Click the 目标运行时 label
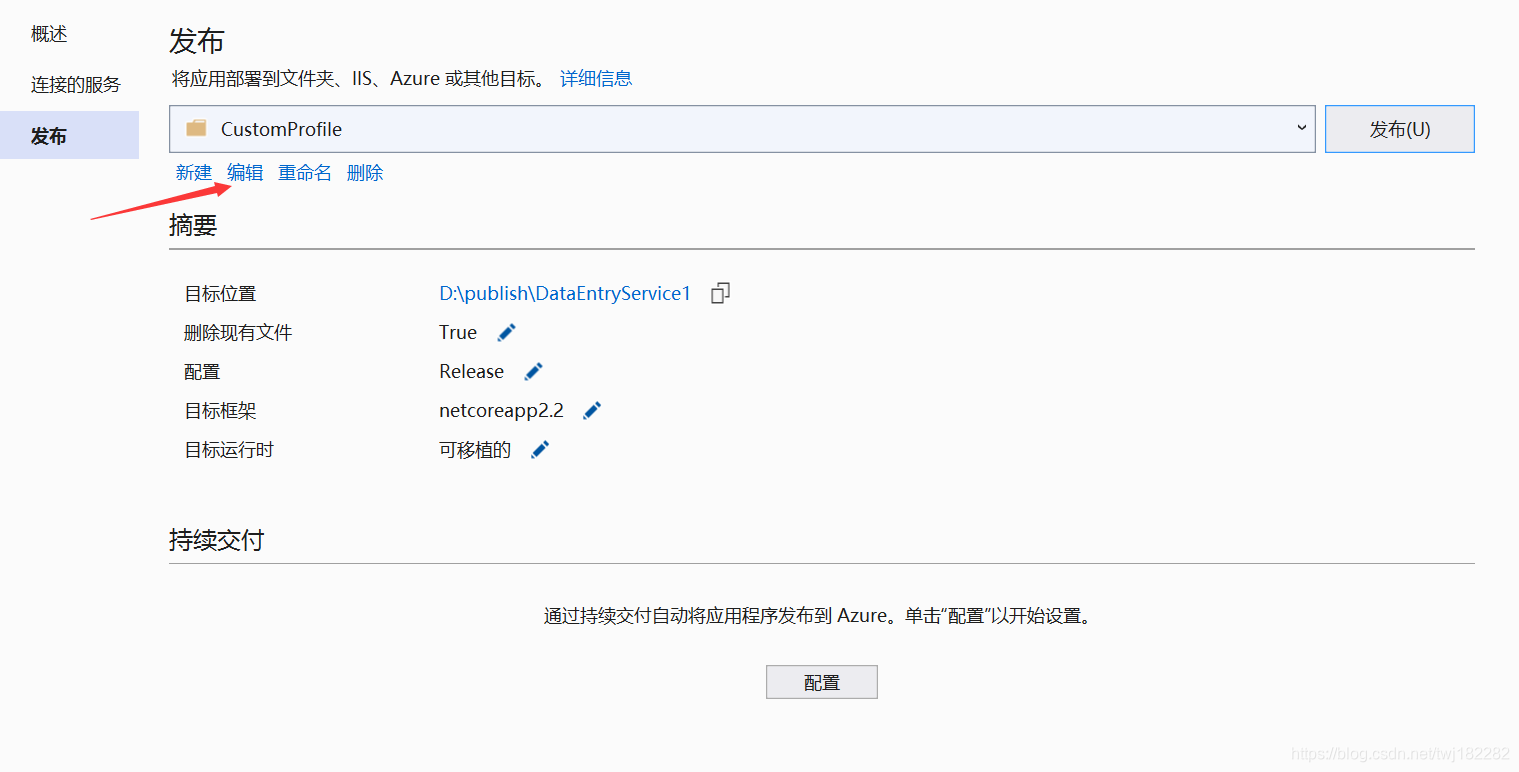Image resolution: width=1519 pixels, height=772 pixels. 229,450
